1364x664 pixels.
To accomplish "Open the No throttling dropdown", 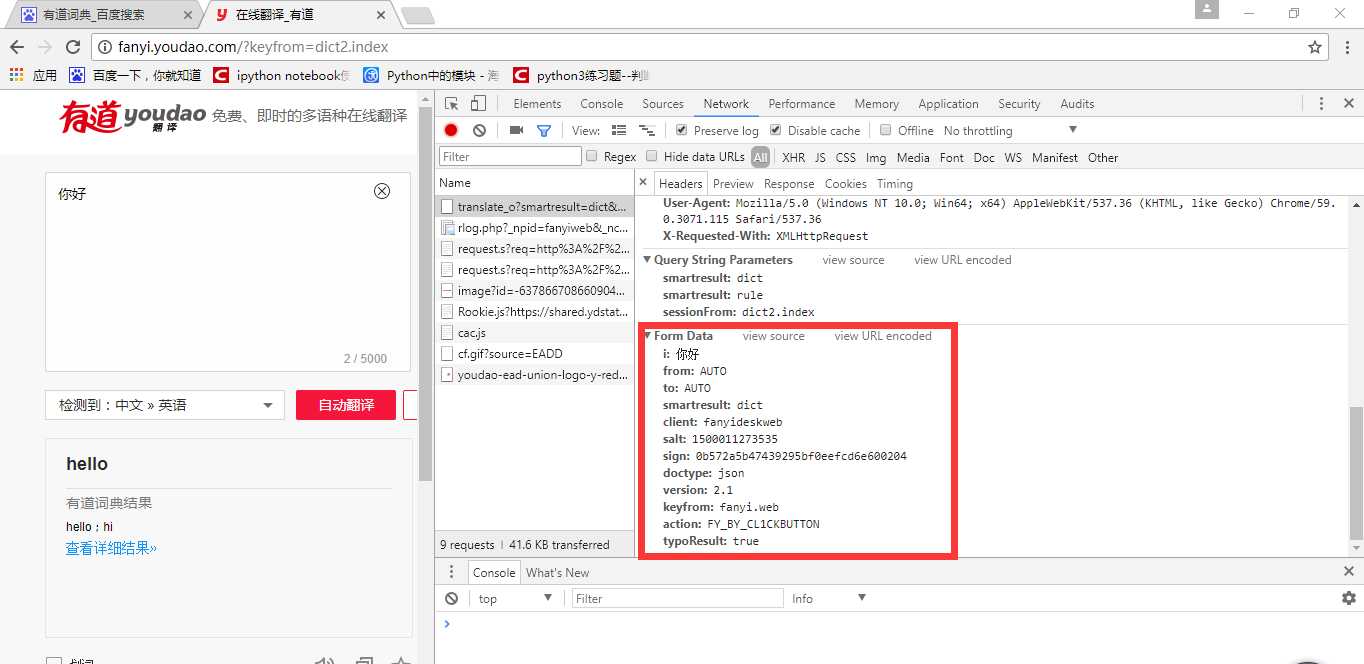I will (1010, 130).
